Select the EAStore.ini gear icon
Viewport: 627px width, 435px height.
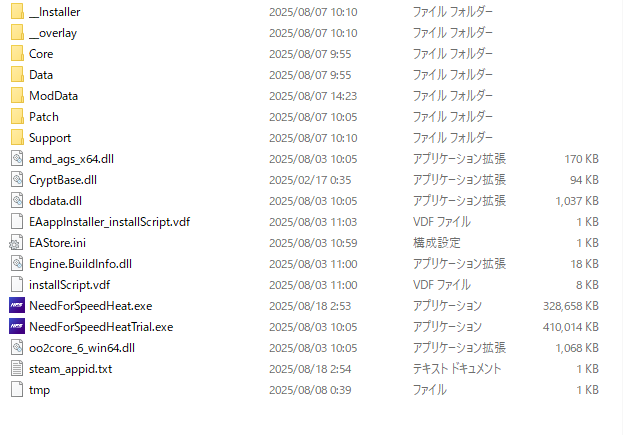click(x=16, y=243)
